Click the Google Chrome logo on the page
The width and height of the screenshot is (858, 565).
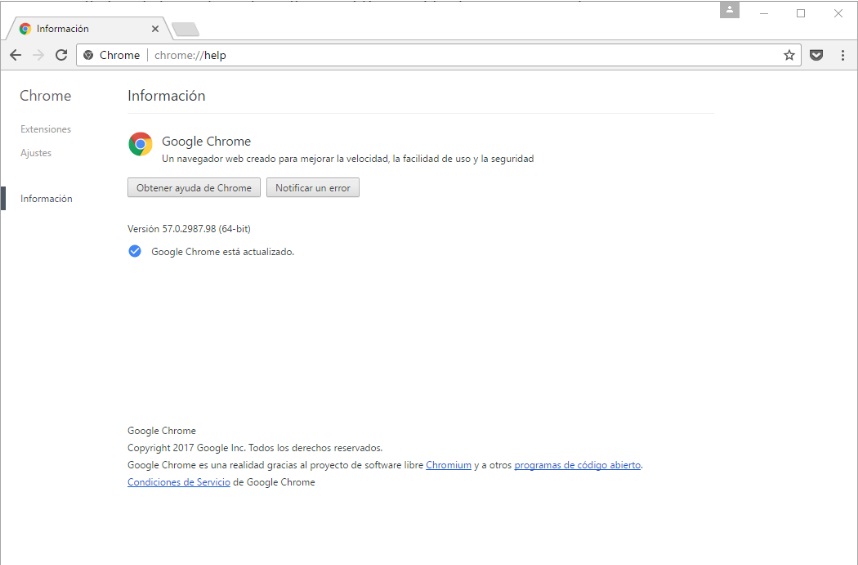(x=140, y=144)
